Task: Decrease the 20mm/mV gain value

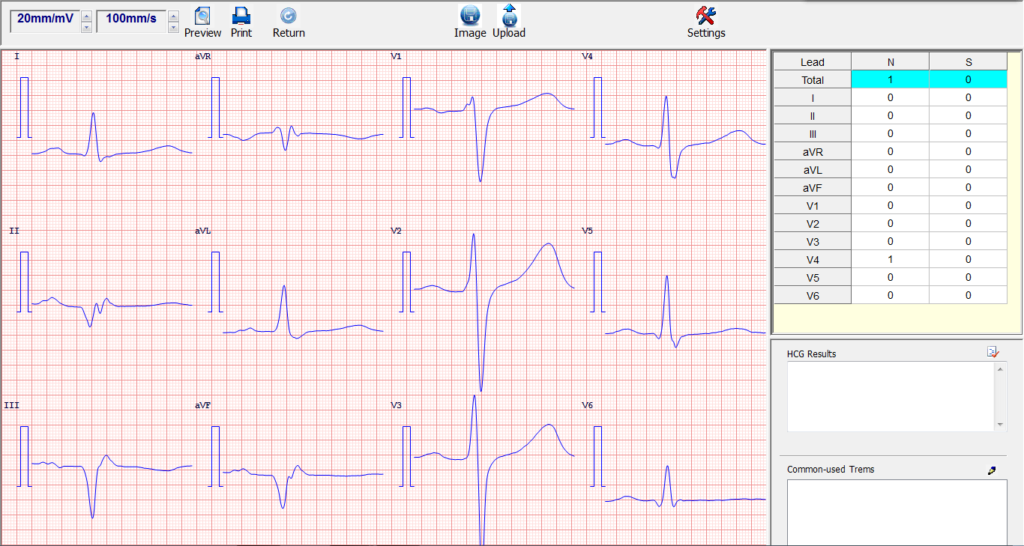Action: pyautogui.click(x=86, y=27)
